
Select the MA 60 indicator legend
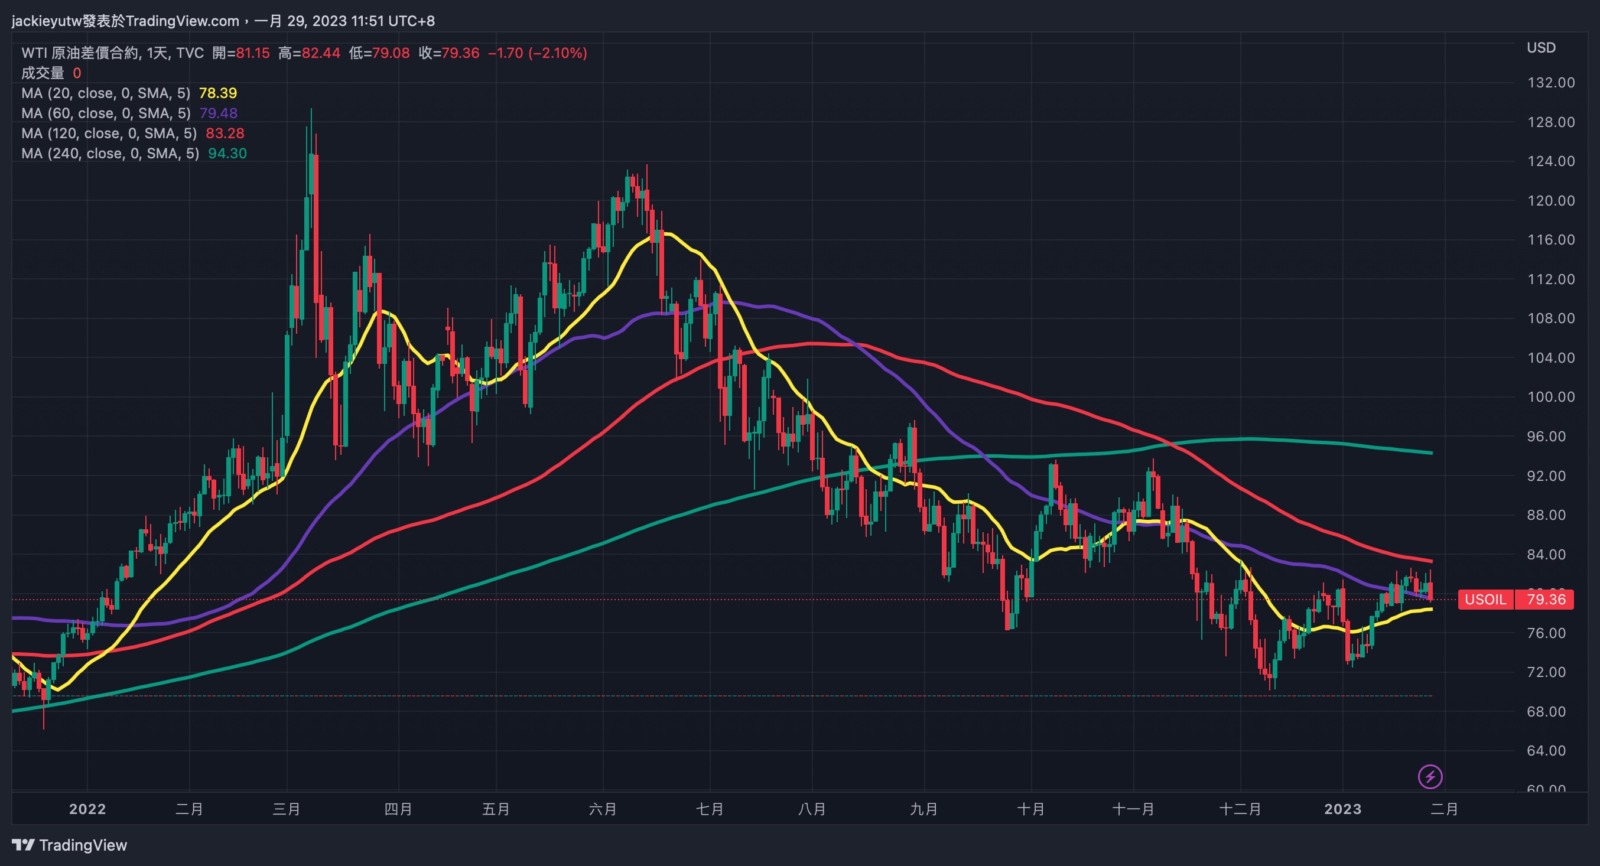(x=105, y=113)
